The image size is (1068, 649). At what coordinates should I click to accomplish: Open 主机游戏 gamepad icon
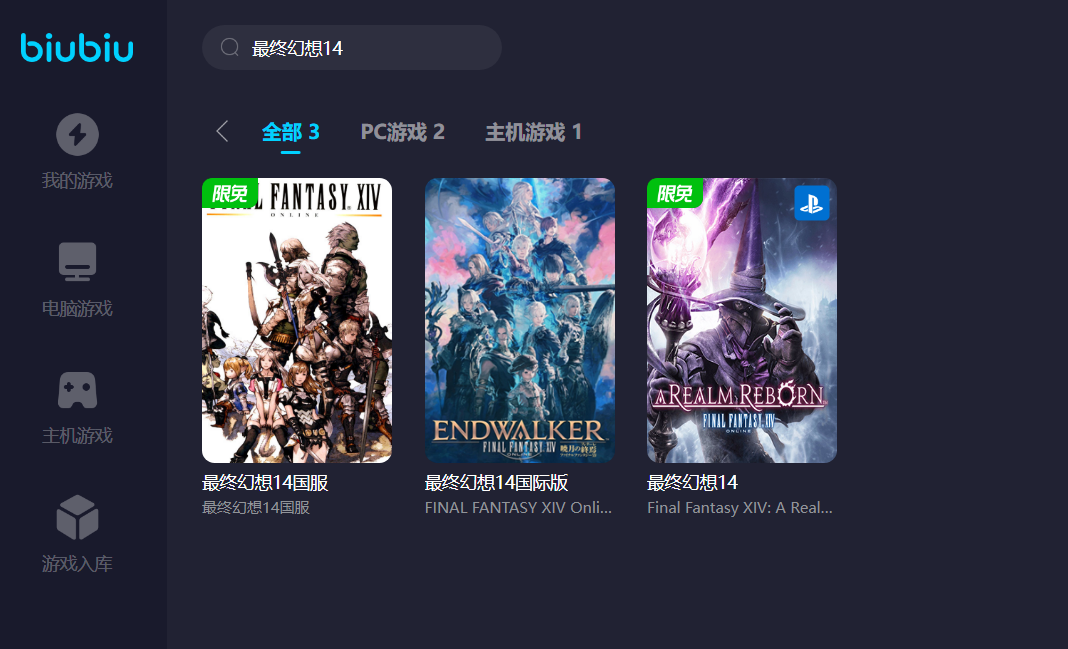click(x=77, y=390)
